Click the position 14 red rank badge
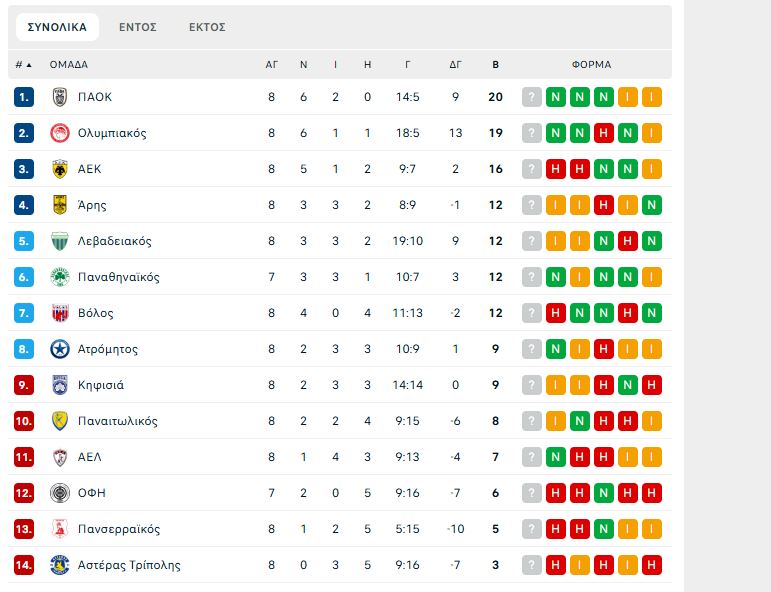 24,565
